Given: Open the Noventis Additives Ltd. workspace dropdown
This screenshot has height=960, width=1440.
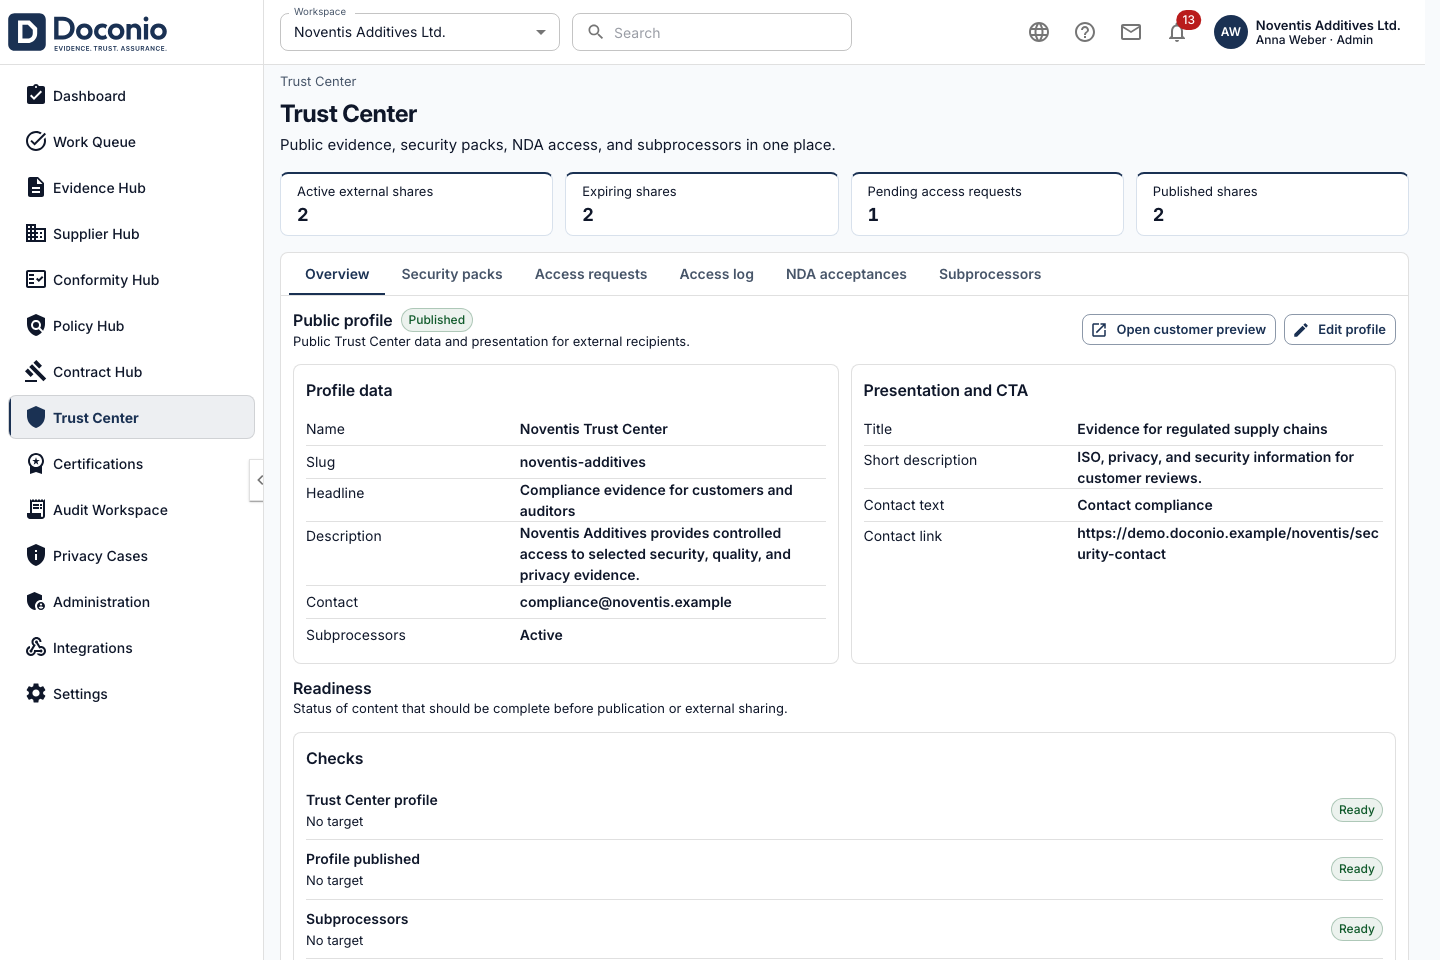Looking at the screenshot, I should point(420,32).
